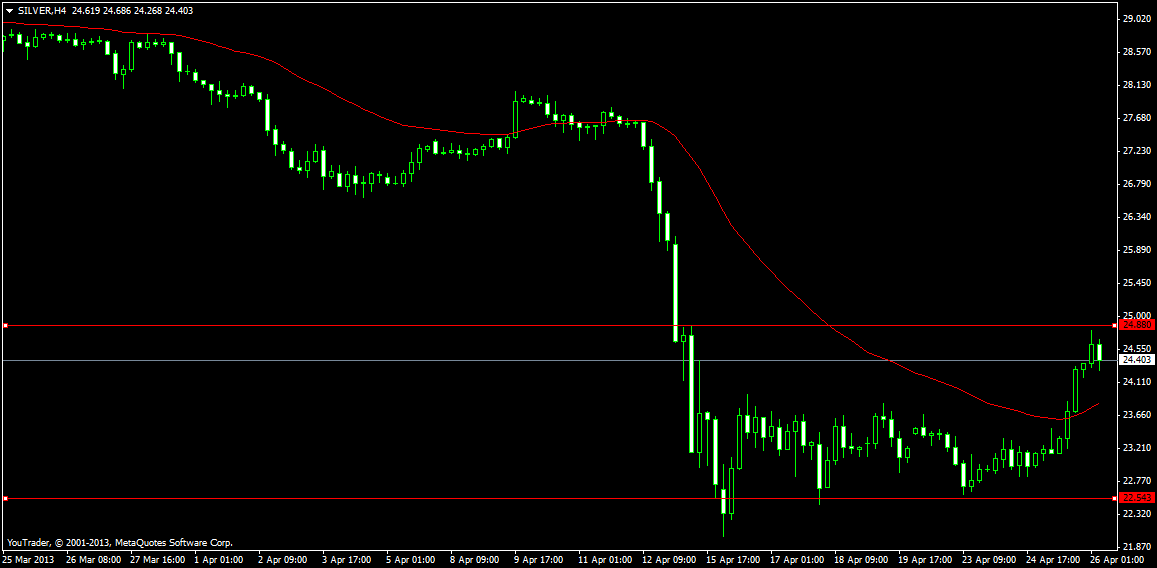This screenshot has width=1157, height=568.
Task: Click the YouTrader MetaQuotes copyright text
Action: point(119,542)
